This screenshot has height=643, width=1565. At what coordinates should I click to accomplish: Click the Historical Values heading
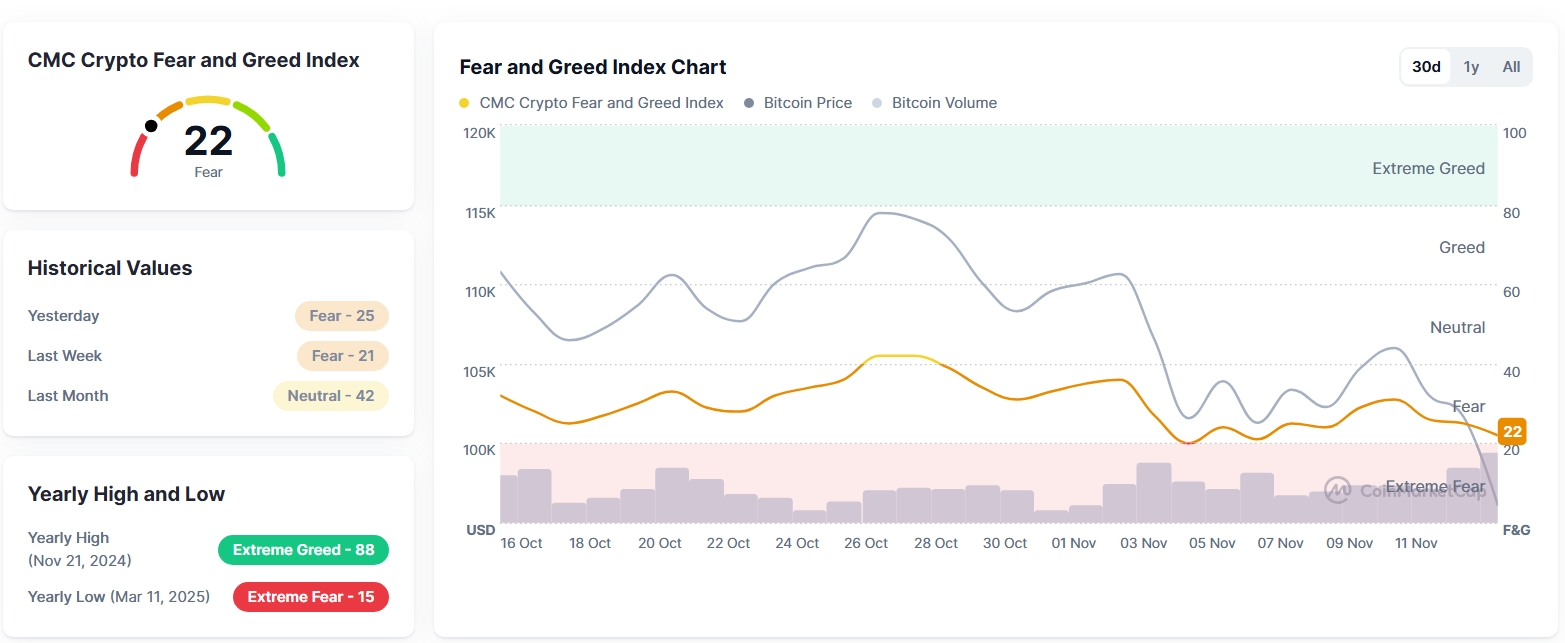pyautogui.click(x=110, y=268)
